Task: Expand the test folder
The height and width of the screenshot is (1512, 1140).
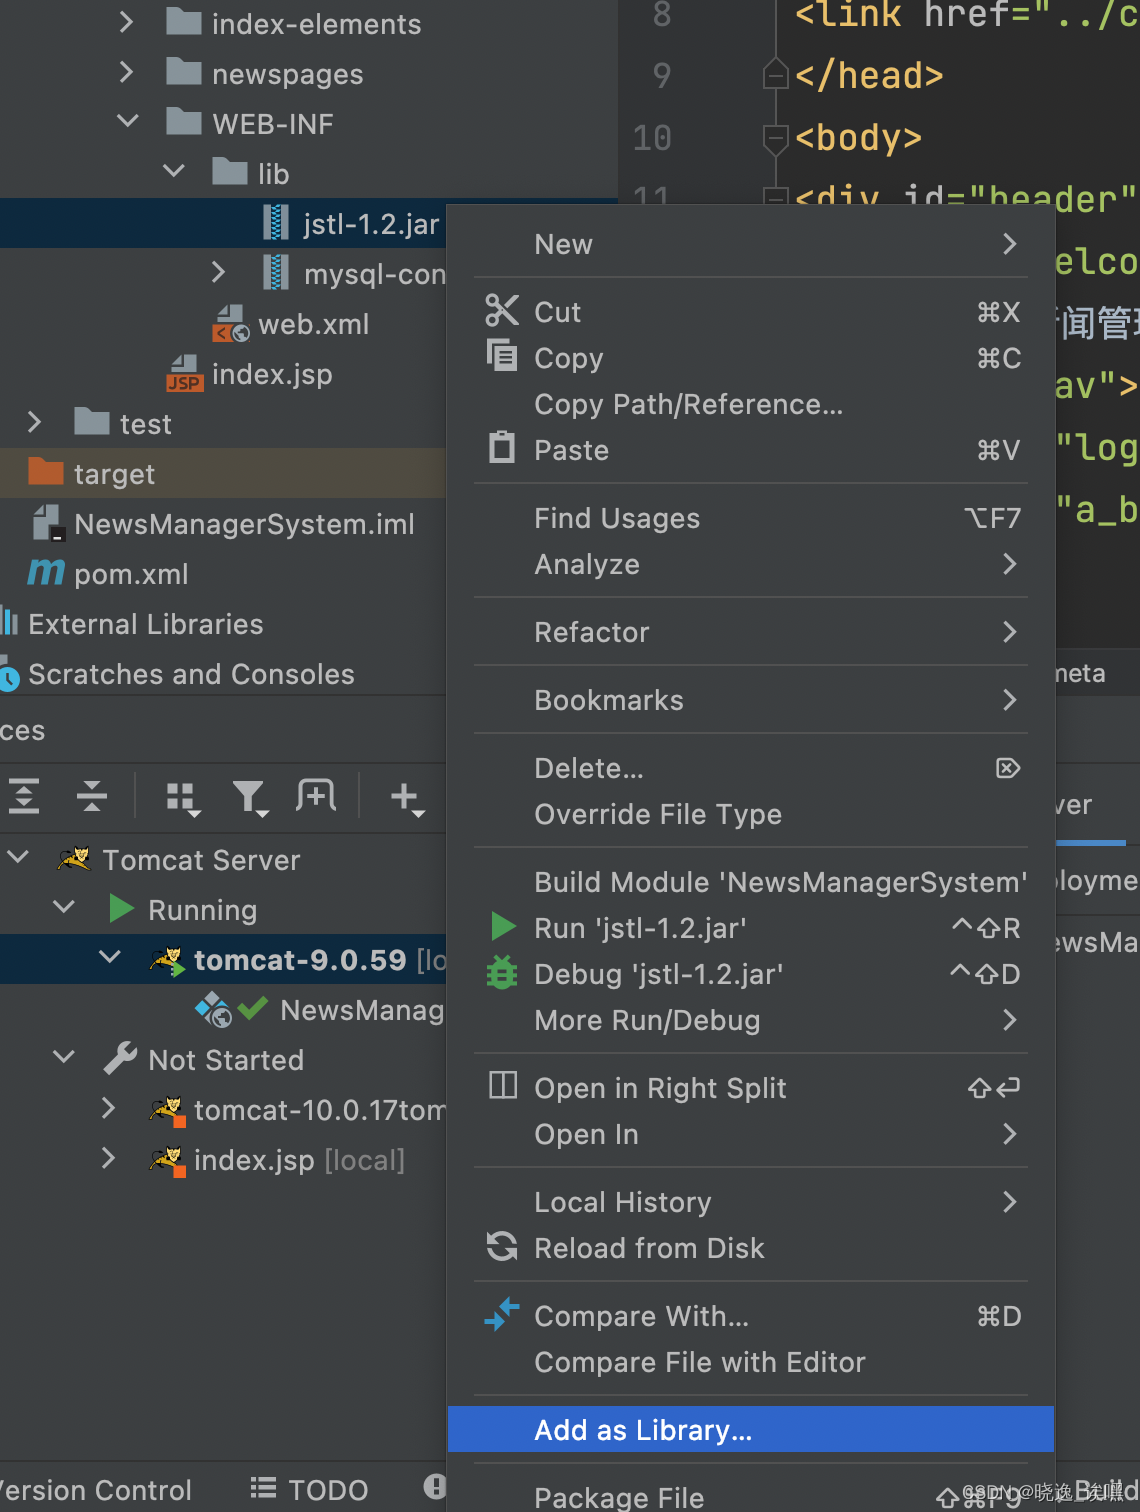Action: coord(34,422)
